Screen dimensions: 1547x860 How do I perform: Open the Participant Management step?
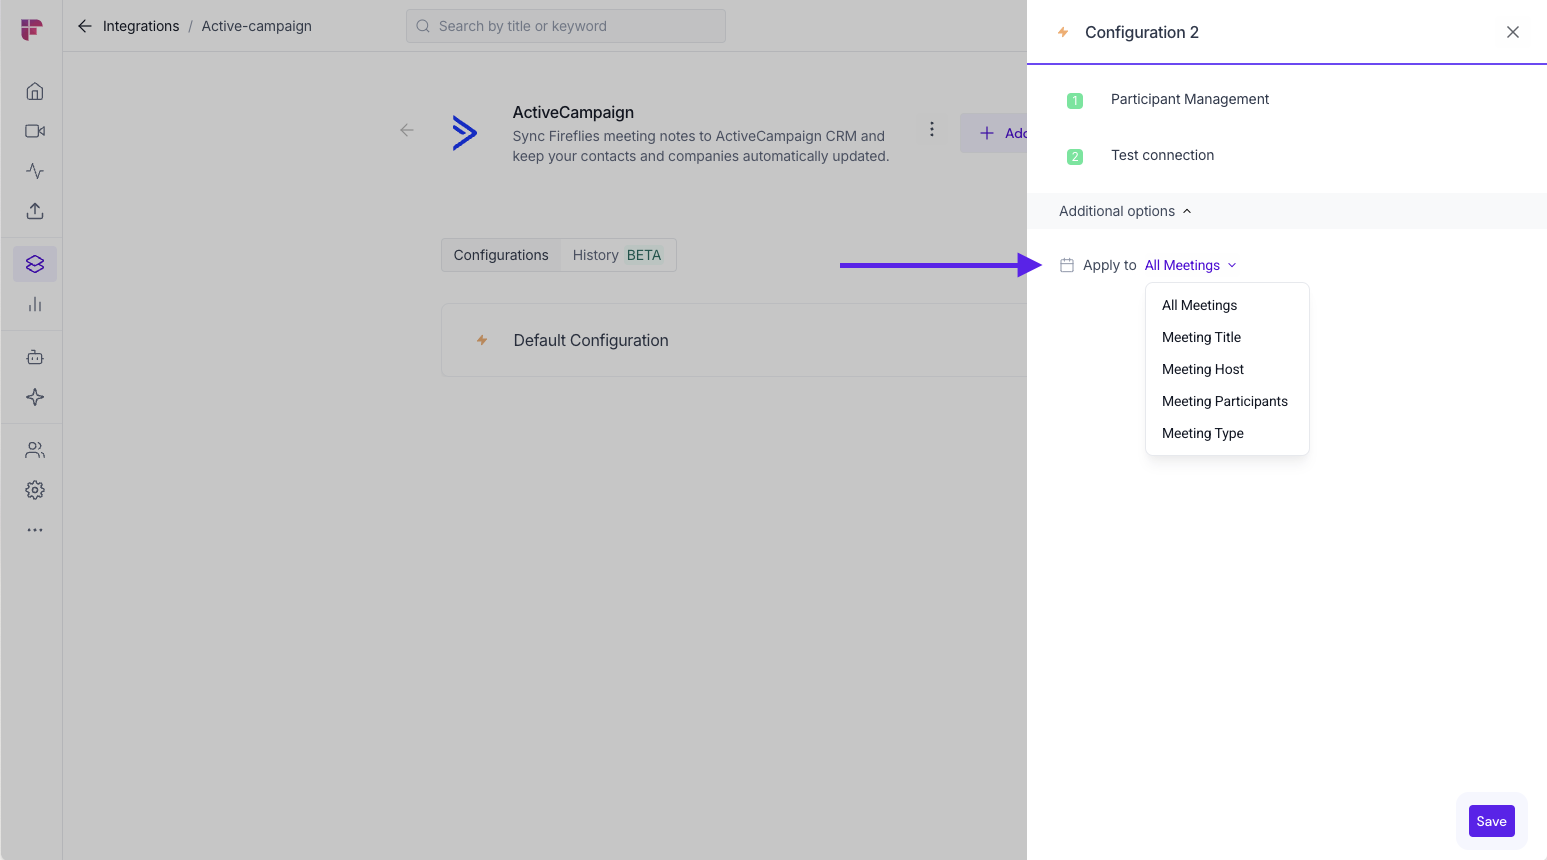1189,99
